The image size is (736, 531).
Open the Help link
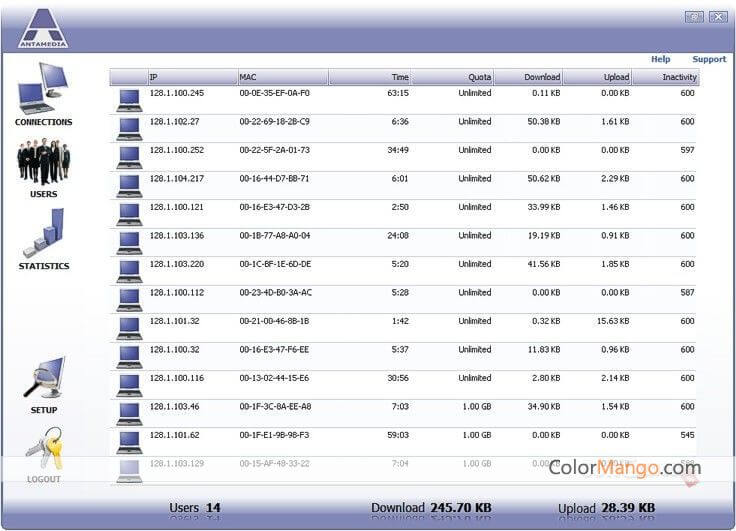(x=660, y=59)
